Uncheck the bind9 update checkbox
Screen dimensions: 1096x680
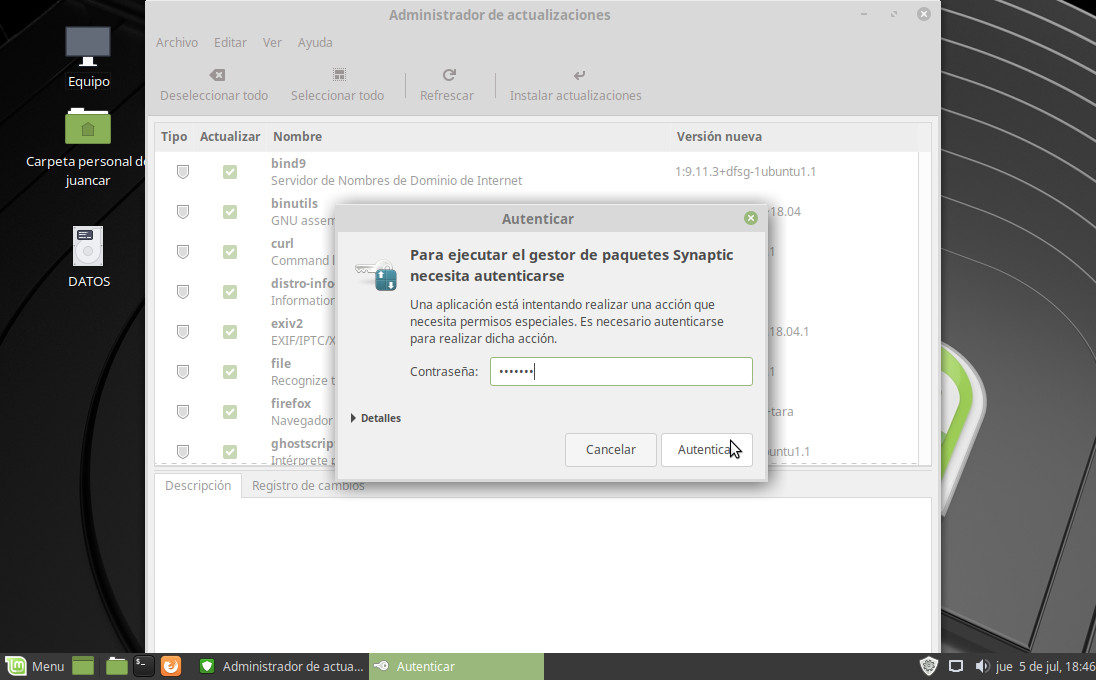pos(230,172)
